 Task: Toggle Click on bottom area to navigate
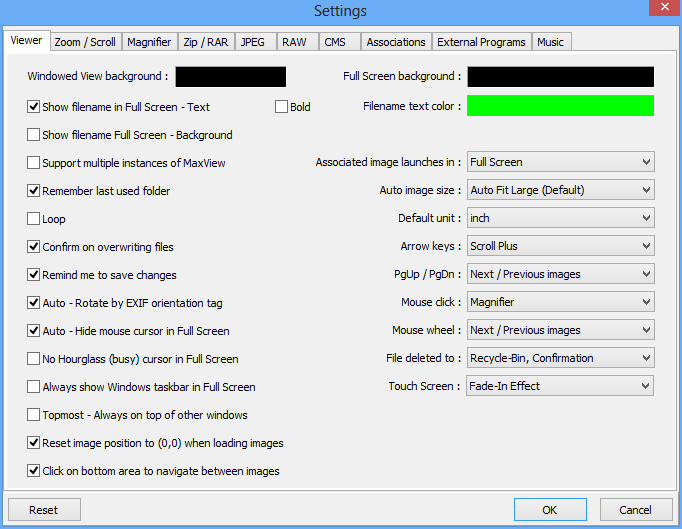coord(33,471)
